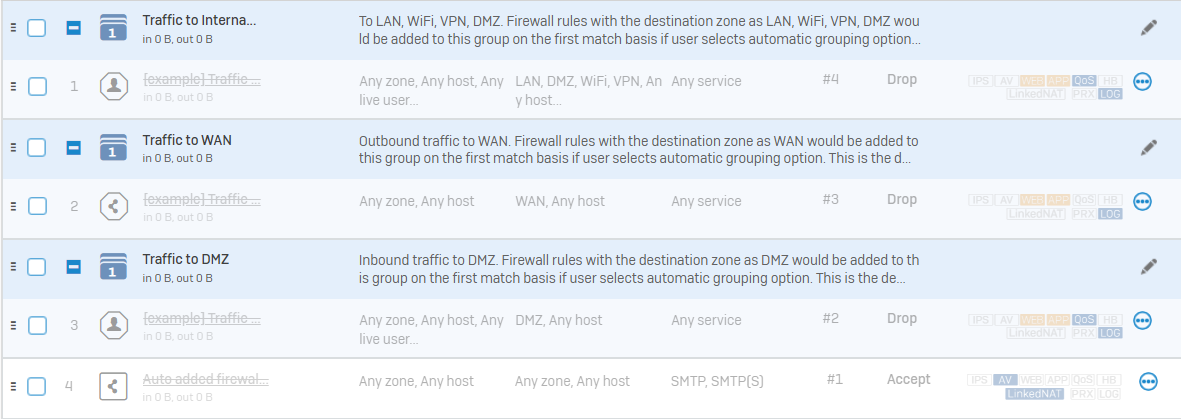Viewport: 1181px width, 419px height.
Task: Collapse the Traffic to WAN group
Action: tap(73, 148)
